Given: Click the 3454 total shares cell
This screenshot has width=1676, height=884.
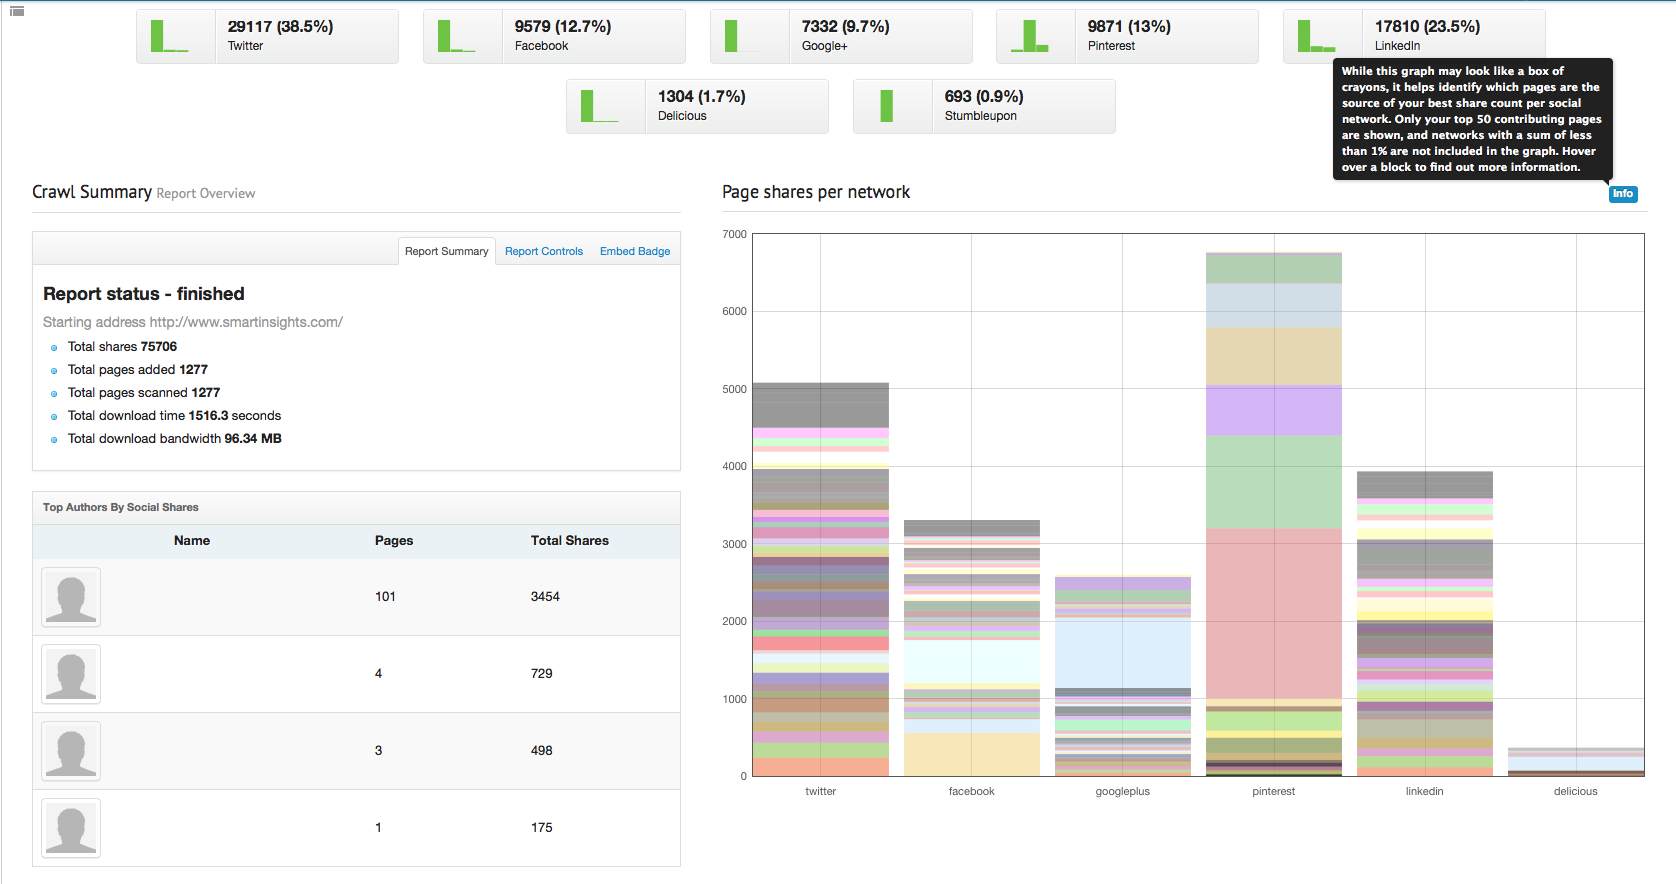Looking at the screenshot, I should (545, 597).
